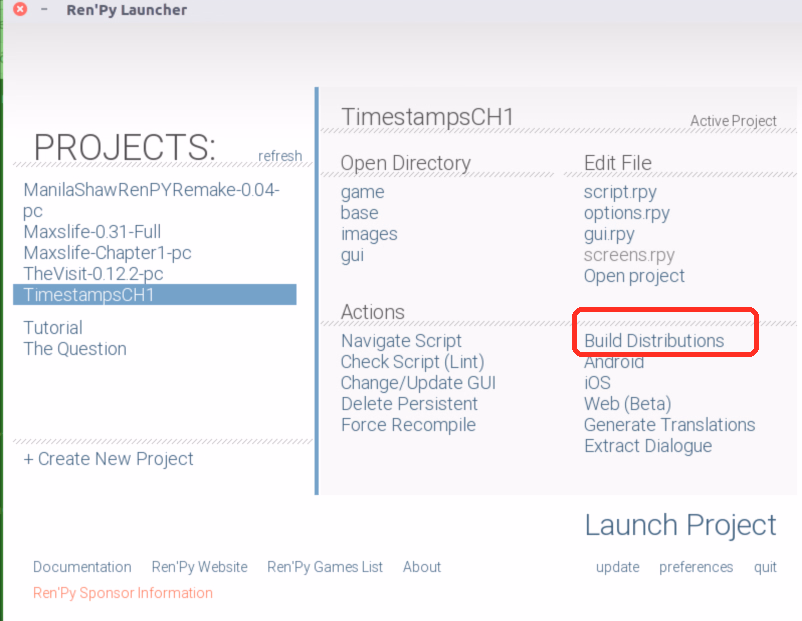This screenshot has width=802, height=621.
Task: Click Open project under Edit File
Action: coord(634,276)
